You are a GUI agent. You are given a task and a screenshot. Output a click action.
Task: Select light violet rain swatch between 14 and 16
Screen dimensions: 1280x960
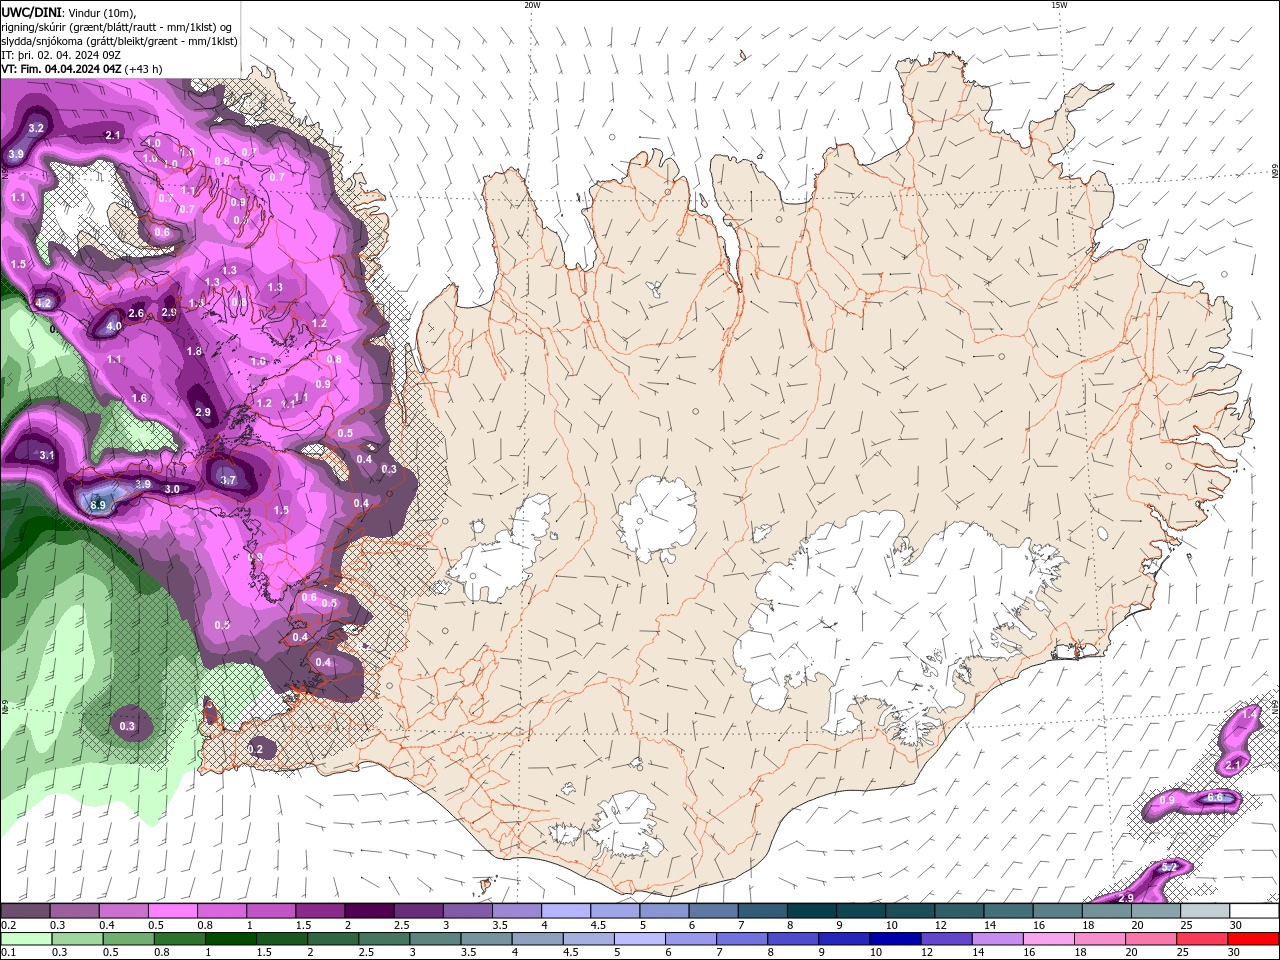coord(996,939)
